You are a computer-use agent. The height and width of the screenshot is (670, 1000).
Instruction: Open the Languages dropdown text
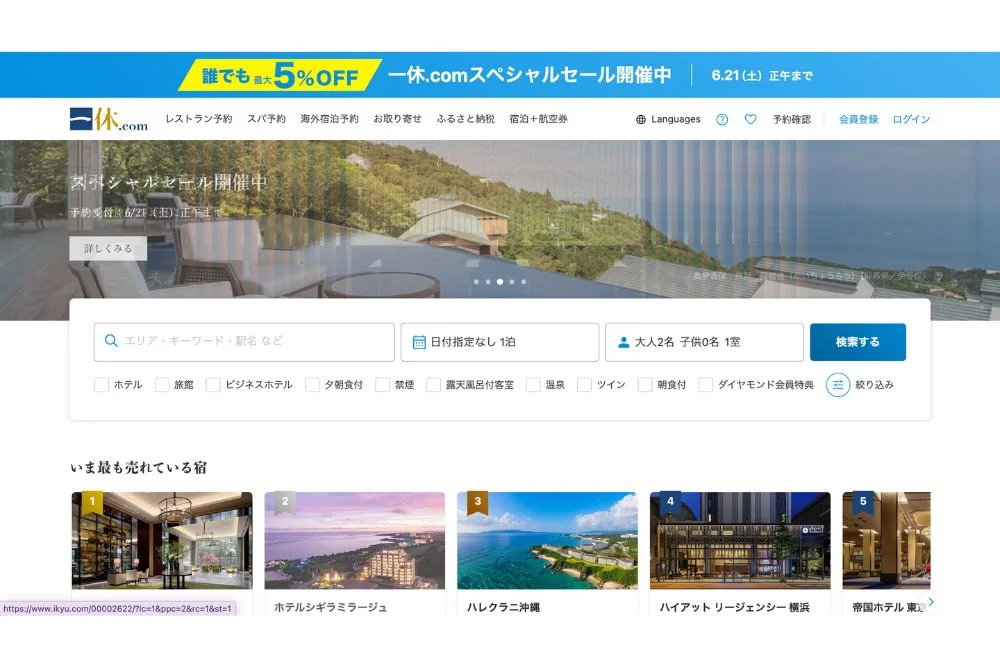click(x=675, y=119)
